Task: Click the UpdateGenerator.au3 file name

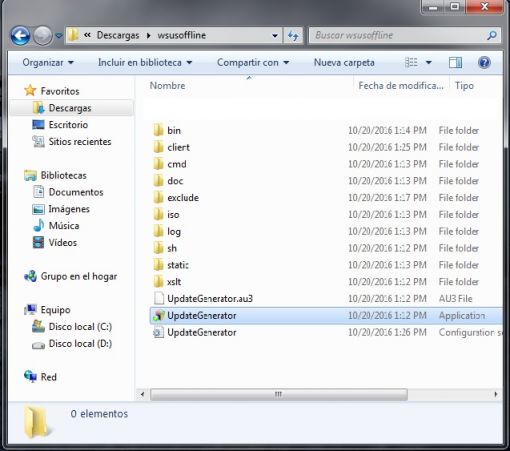Action: click(x=210, y=299)
